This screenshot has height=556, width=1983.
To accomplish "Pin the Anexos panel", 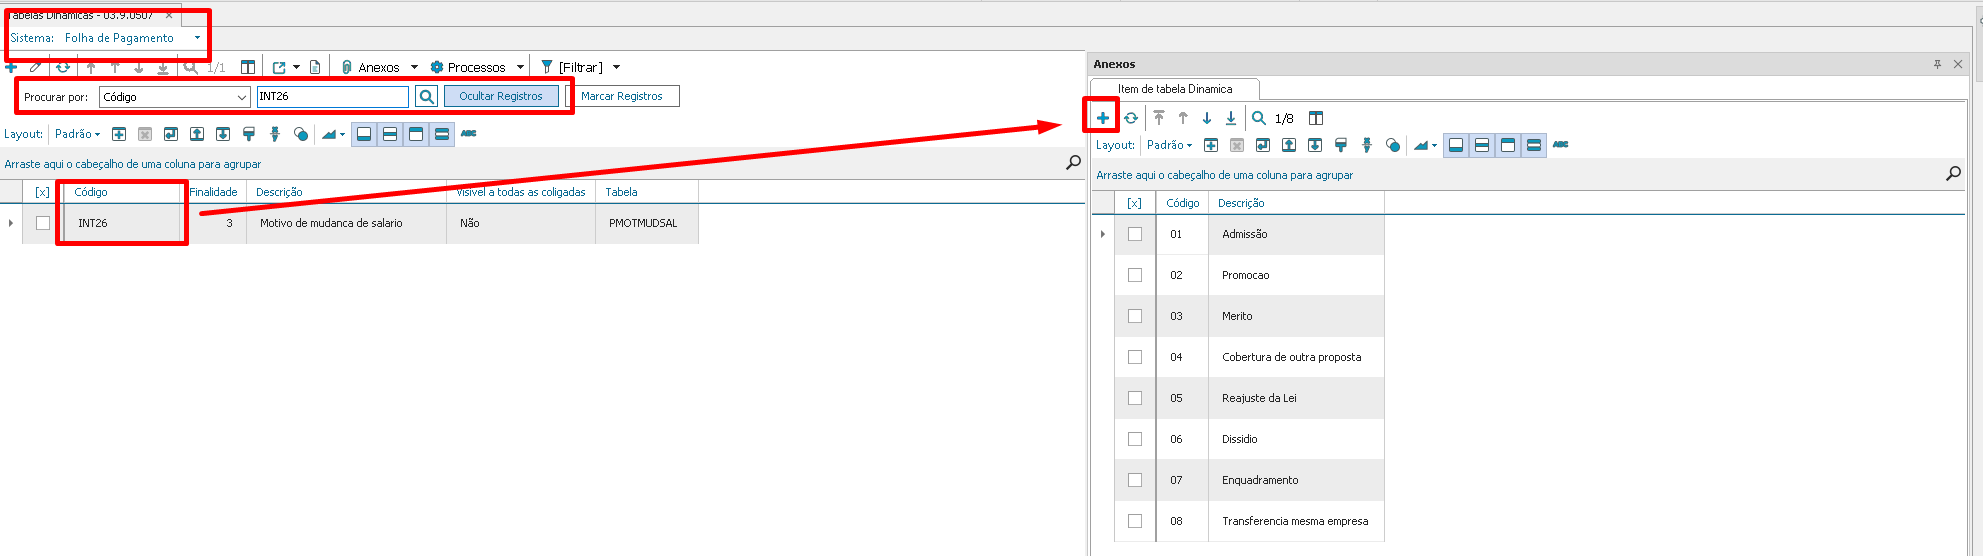I will (x=1937, y=64).
